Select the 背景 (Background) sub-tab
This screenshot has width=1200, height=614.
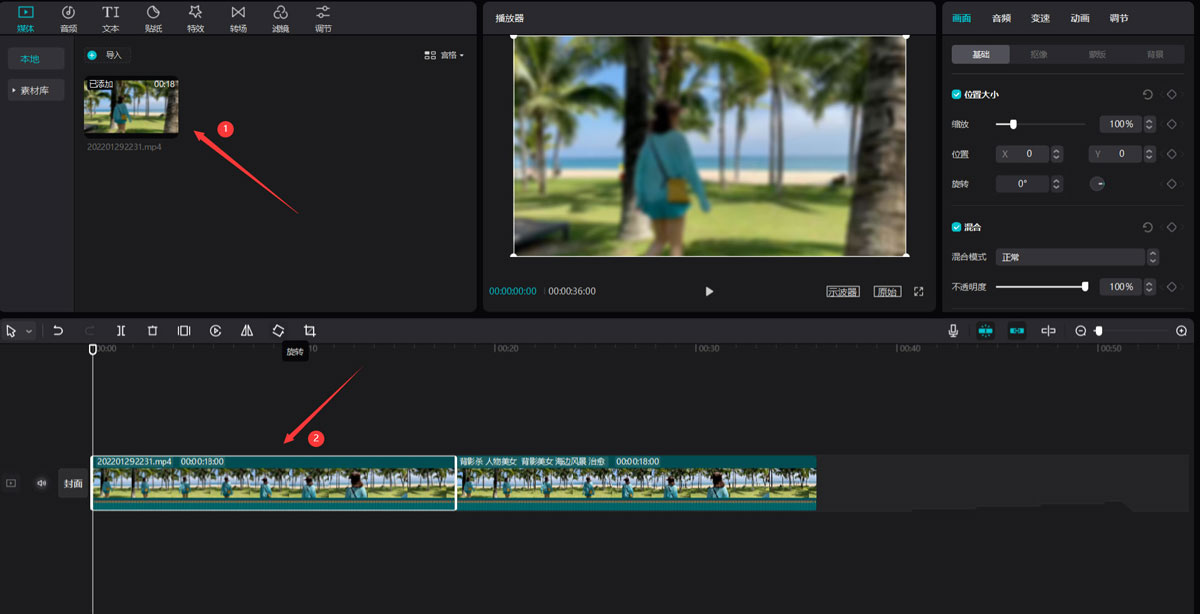point(1155,54)
